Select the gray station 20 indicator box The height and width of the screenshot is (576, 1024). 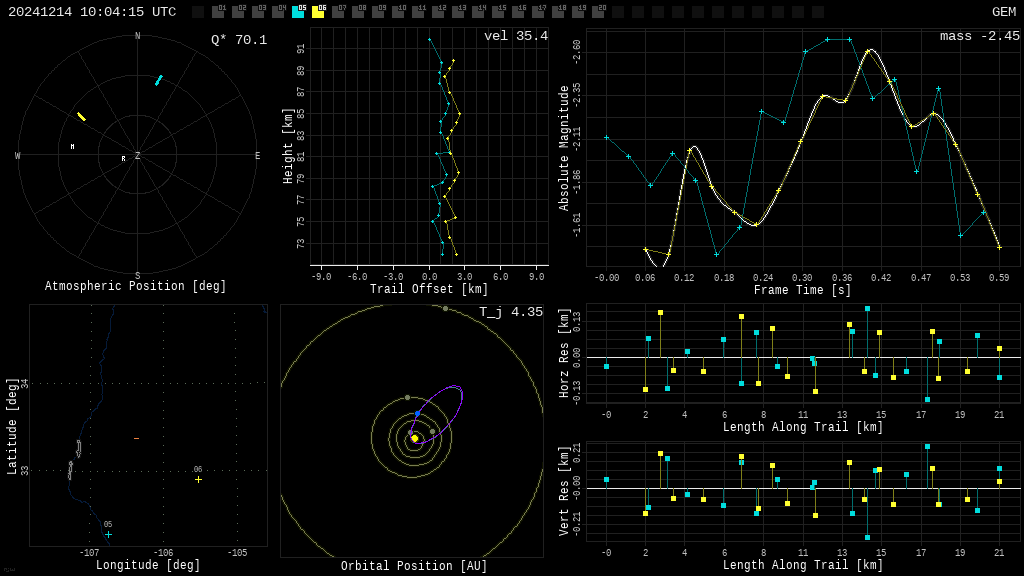[598, 12]
